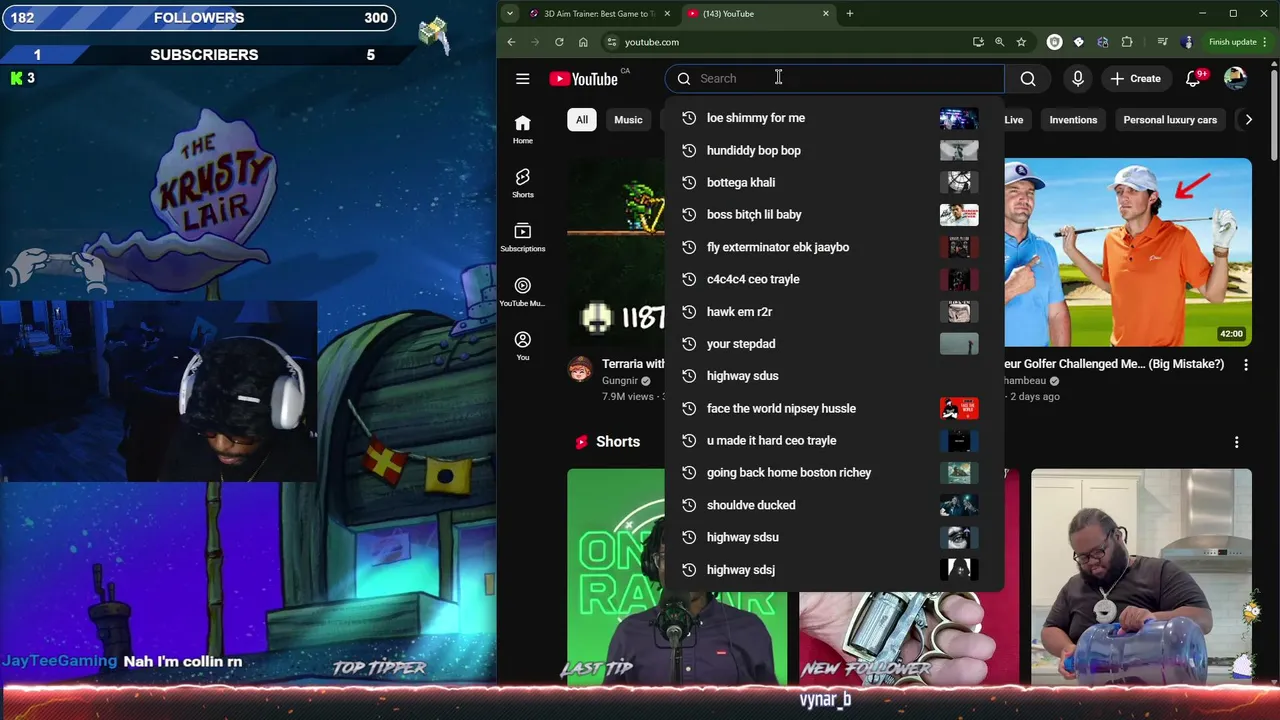Open the water jug Shorts thumbnail
The height and width of the screenshot is (720, 1280).
pos(1141,578)
